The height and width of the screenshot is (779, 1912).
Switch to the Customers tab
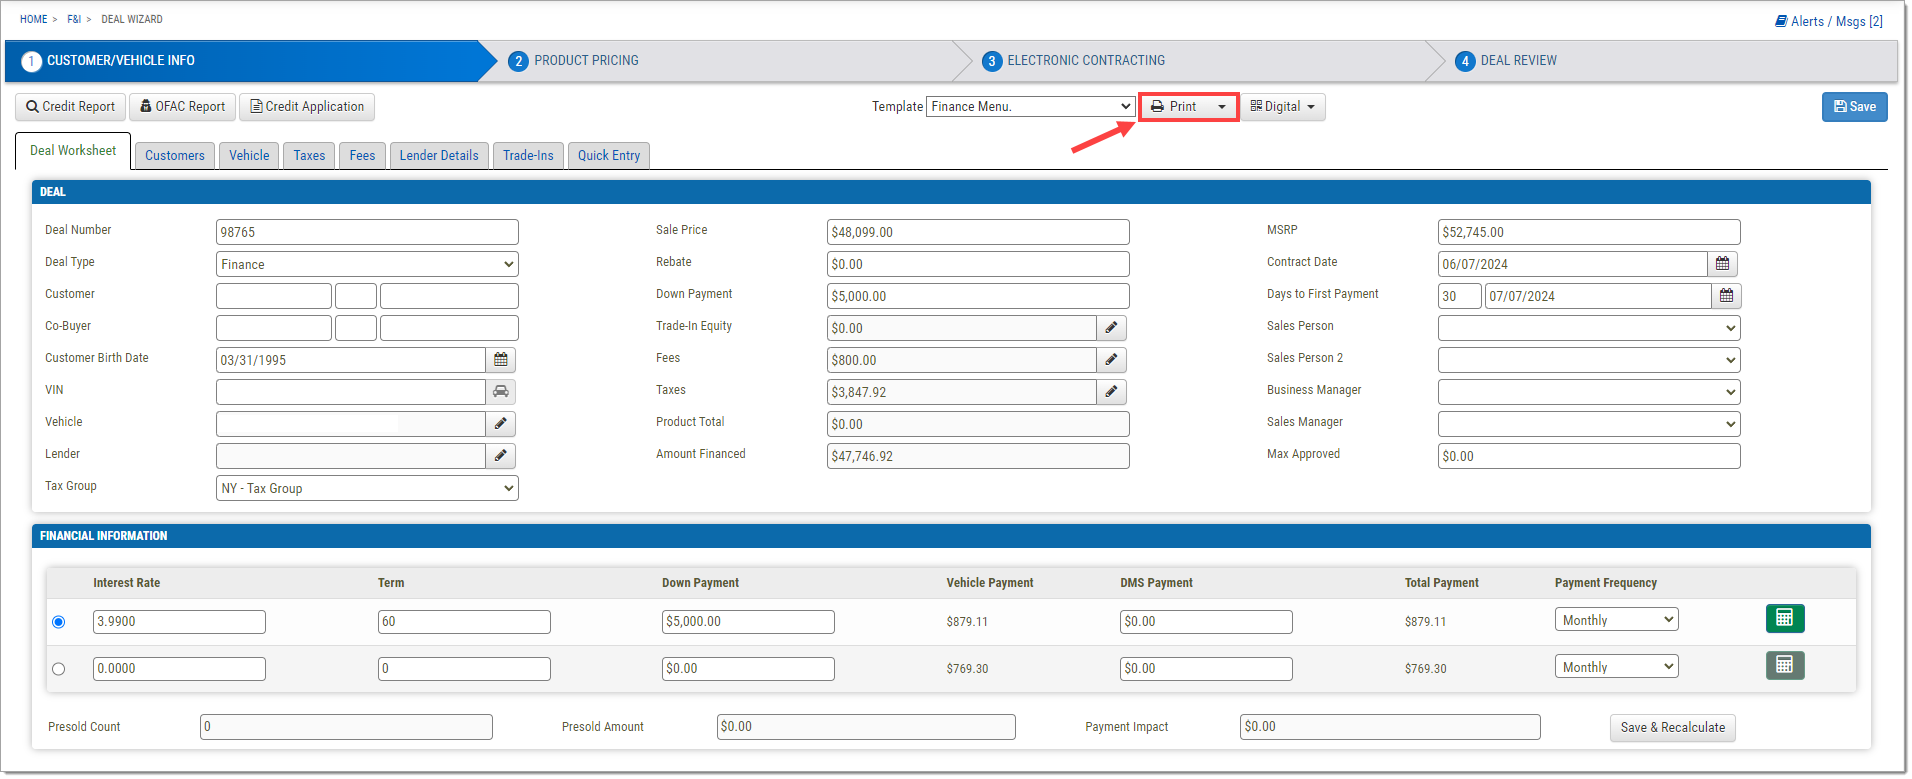click(175, 156)
